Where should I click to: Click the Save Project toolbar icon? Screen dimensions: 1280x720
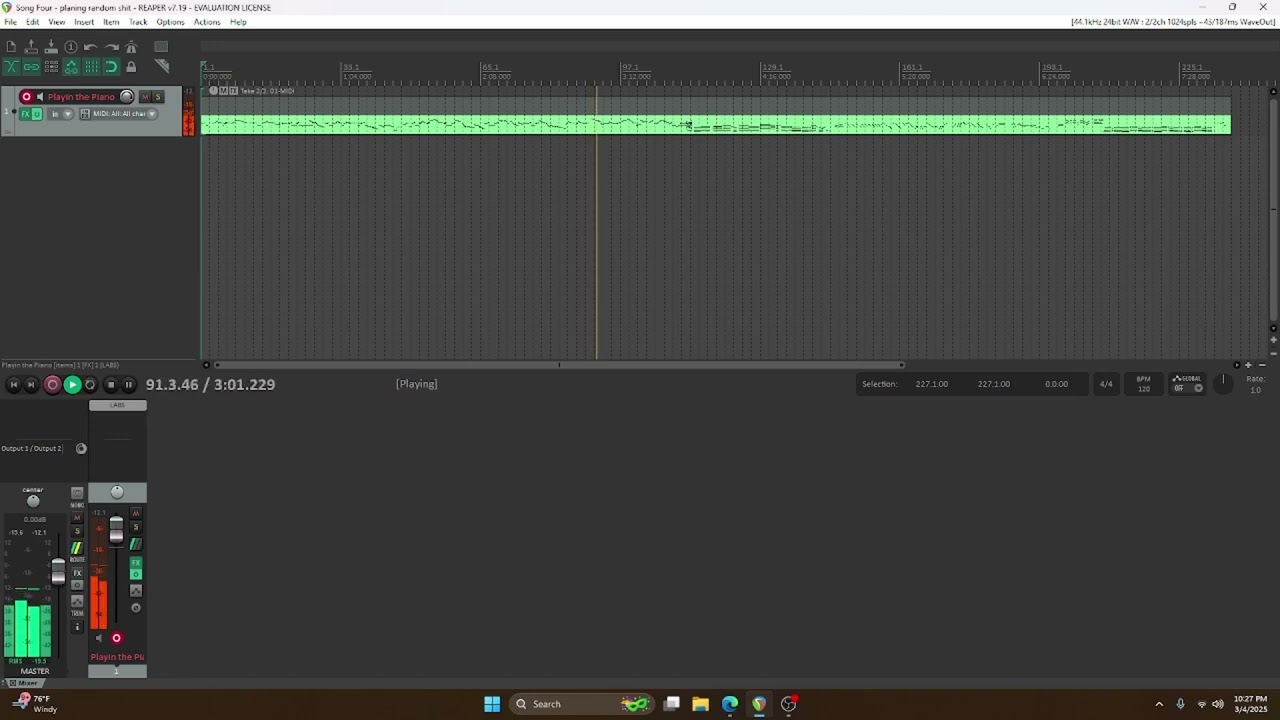click(51, 47)
